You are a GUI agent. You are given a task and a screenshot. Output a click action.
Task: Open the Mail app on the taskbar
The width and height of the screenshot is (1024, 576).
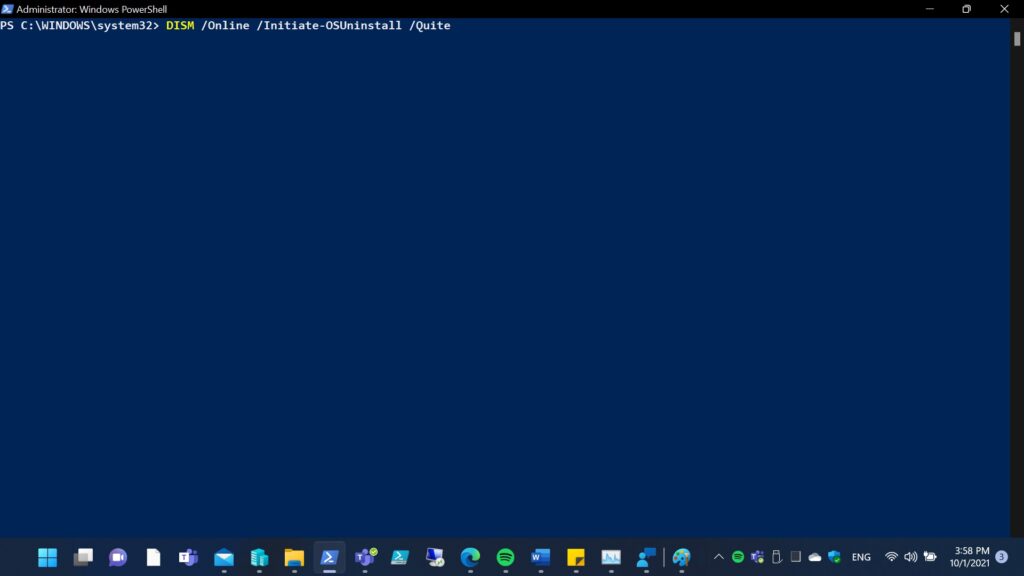(x=224, y=557)
